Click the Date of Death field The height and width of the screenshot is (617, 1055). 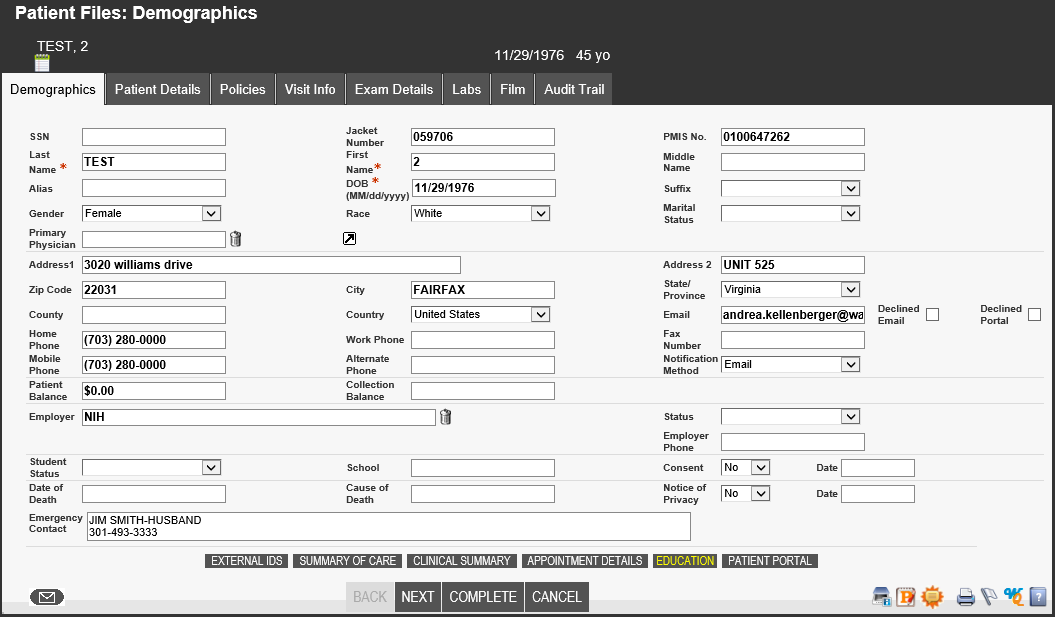(x=154, y=494)
